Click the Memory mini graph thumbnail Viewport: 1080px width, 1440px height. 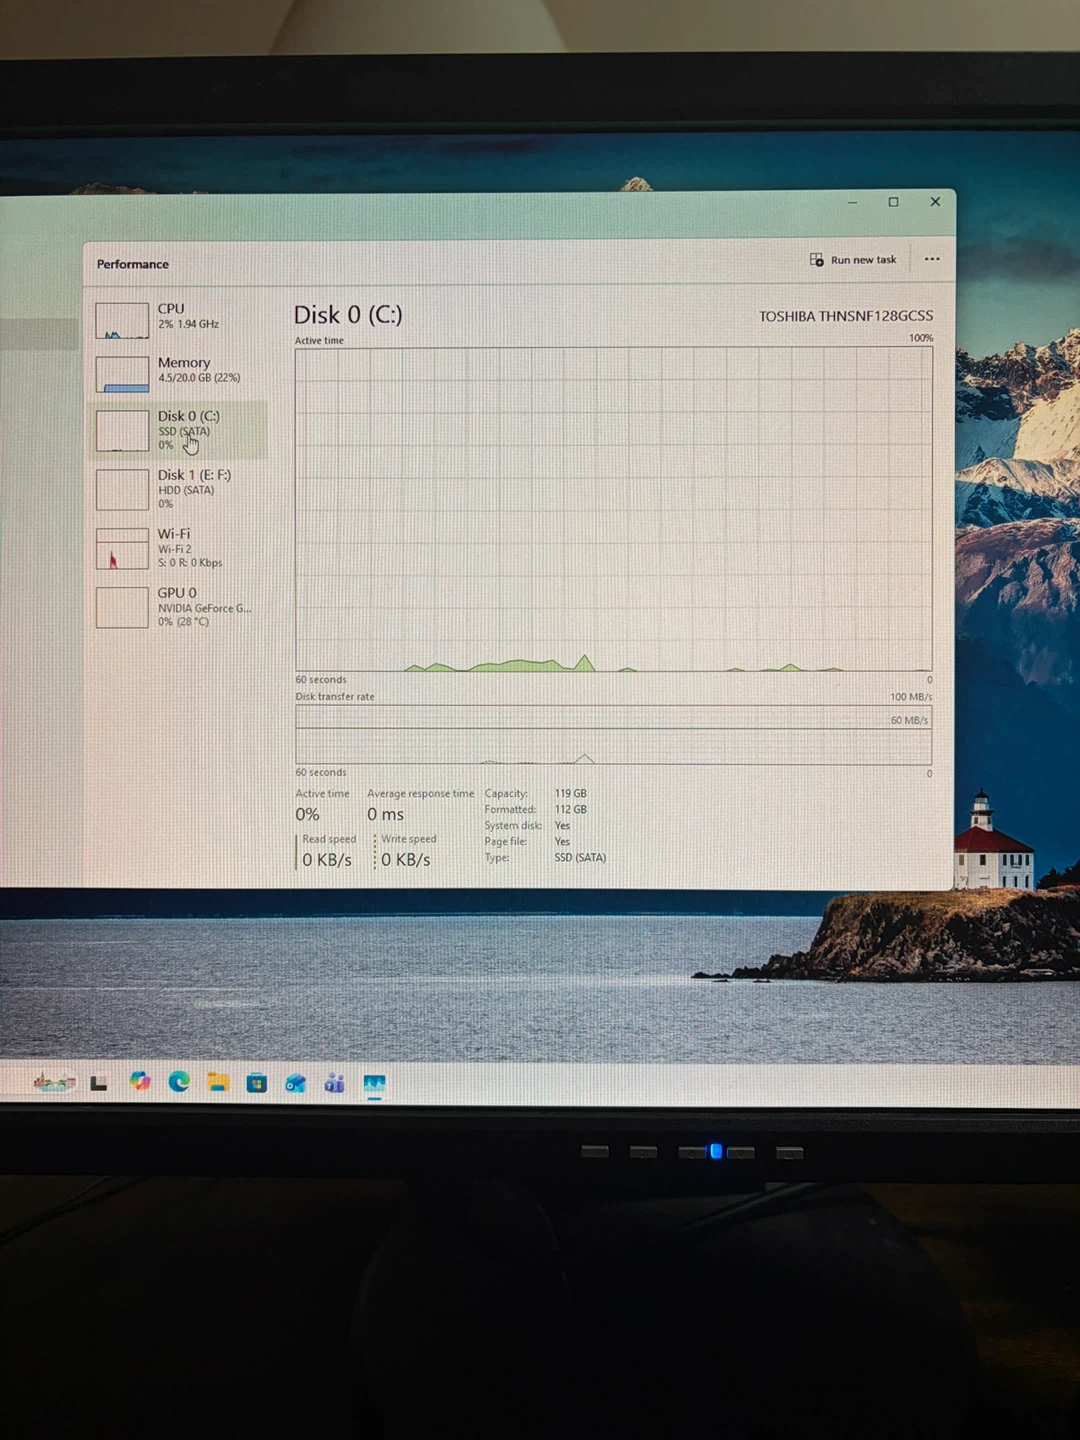[122, 374]
